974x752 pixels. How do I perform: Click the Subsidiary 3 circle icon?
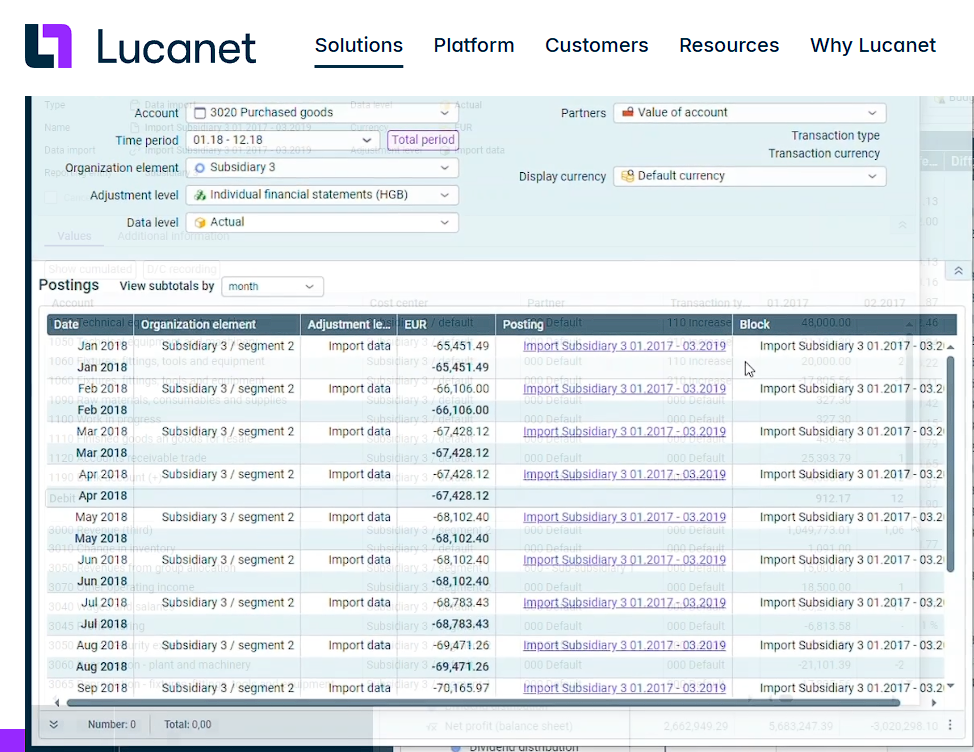[200, 168]
